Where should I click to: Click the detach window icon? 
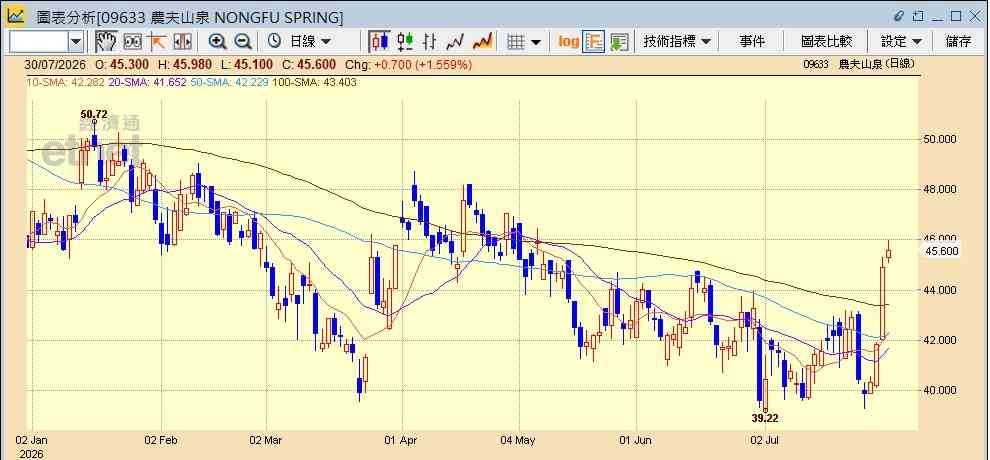pyautogui.click(x=919, y=16)
